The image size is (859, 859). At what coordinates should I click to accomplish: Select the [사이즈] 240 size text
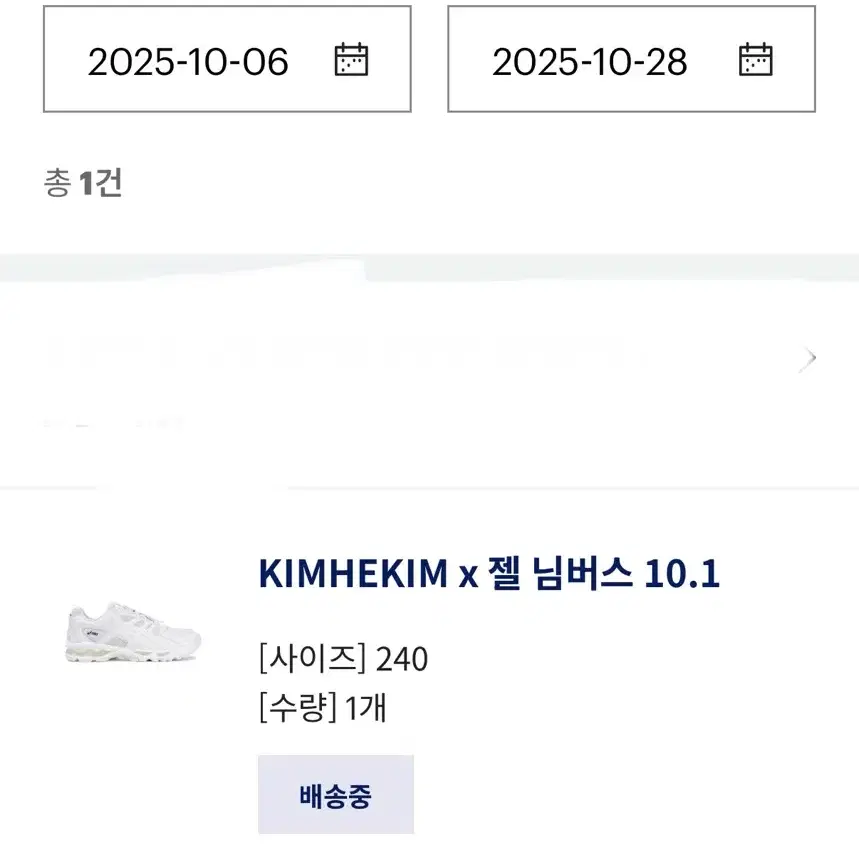tap(343, 658)
